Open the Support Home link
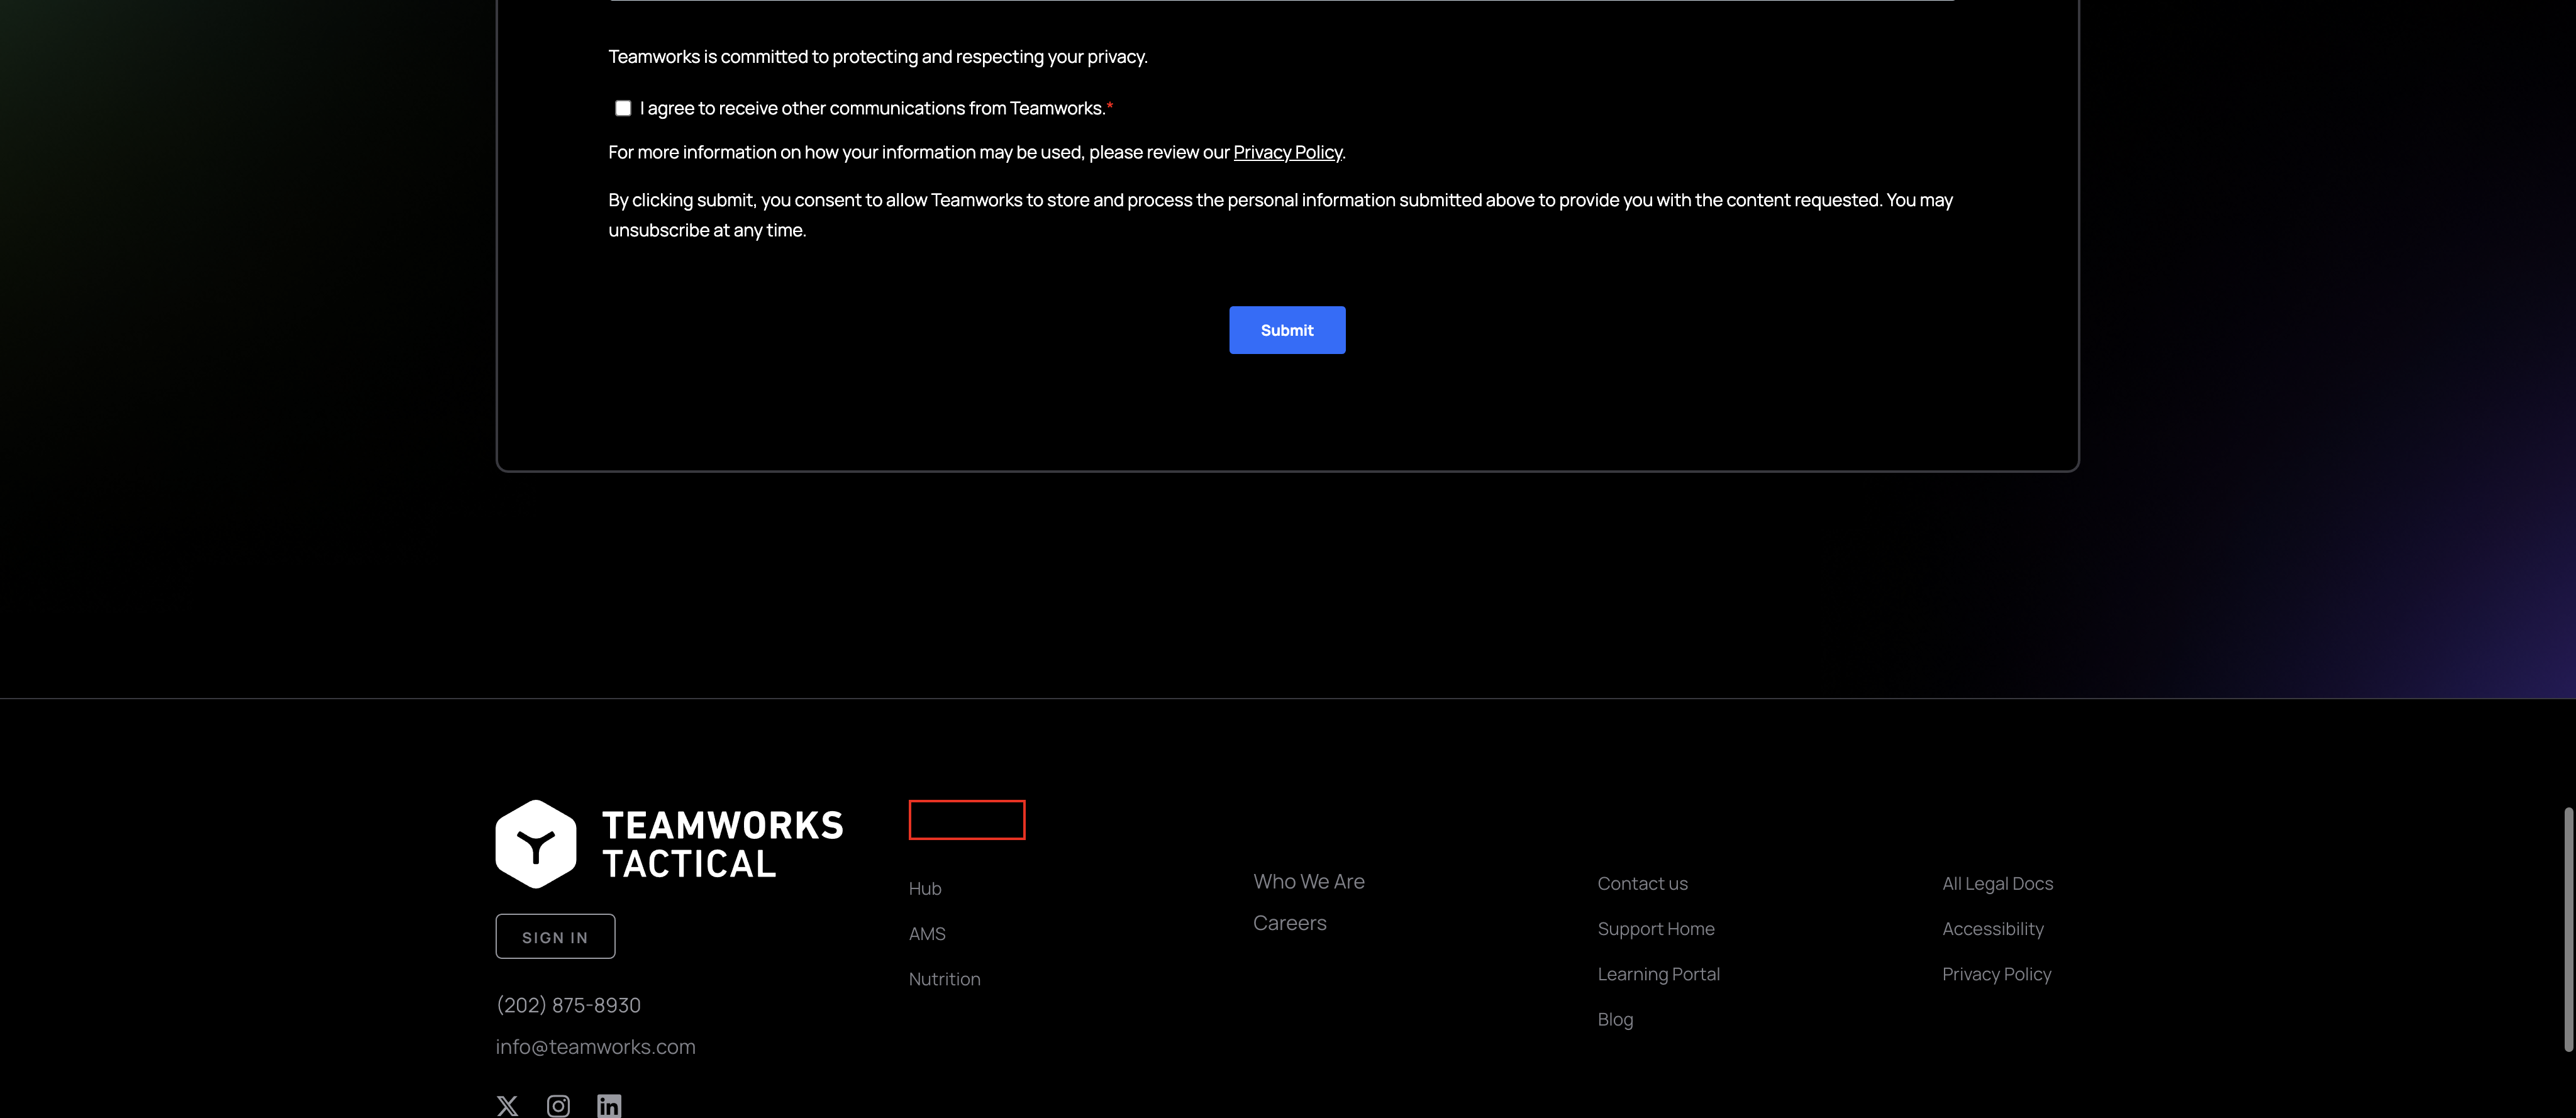This screenshot has width=2576, height=1118. (x=1655, y=928)
